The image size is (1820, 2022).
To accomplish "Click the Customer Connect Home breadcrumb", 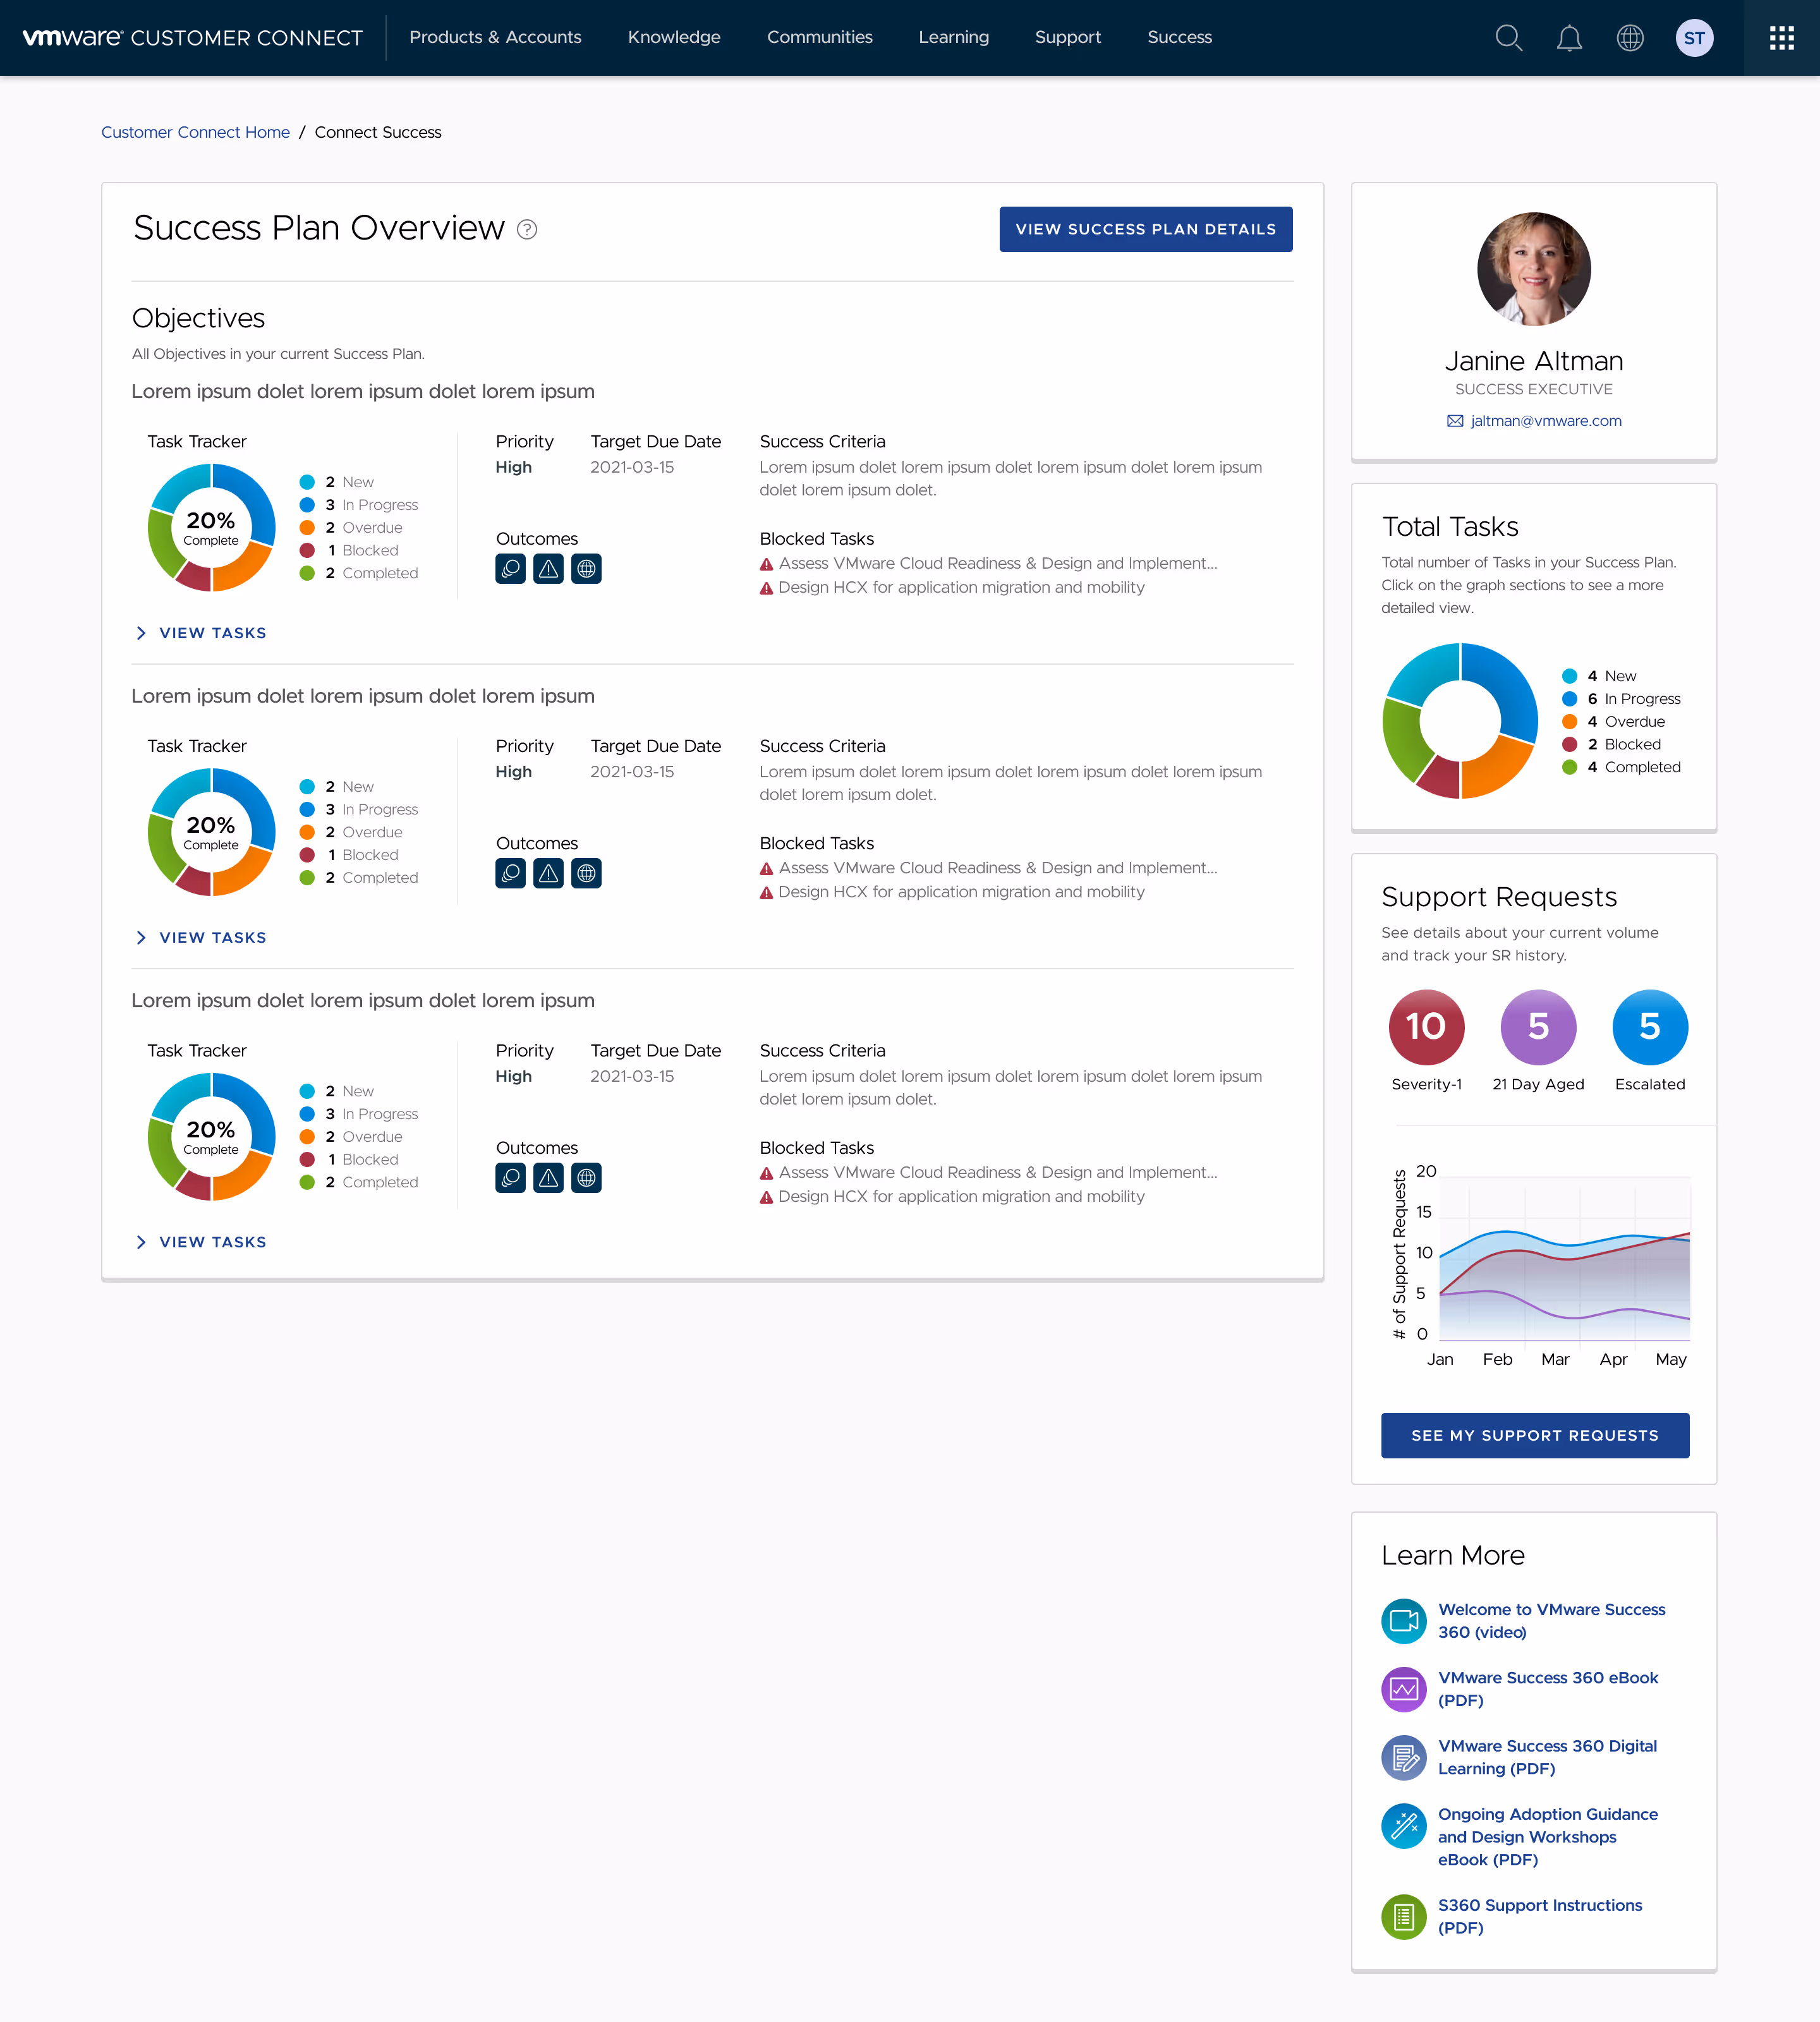I will tap(195, 132).
